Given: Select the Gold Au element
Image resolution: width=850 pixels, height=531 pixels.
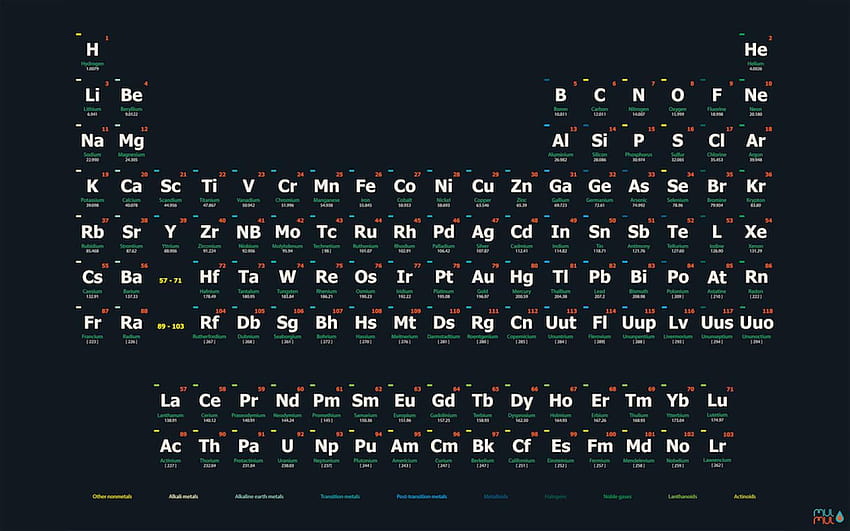Looking at the screenshot, I should pyautogui.click(x=483, y=280).
